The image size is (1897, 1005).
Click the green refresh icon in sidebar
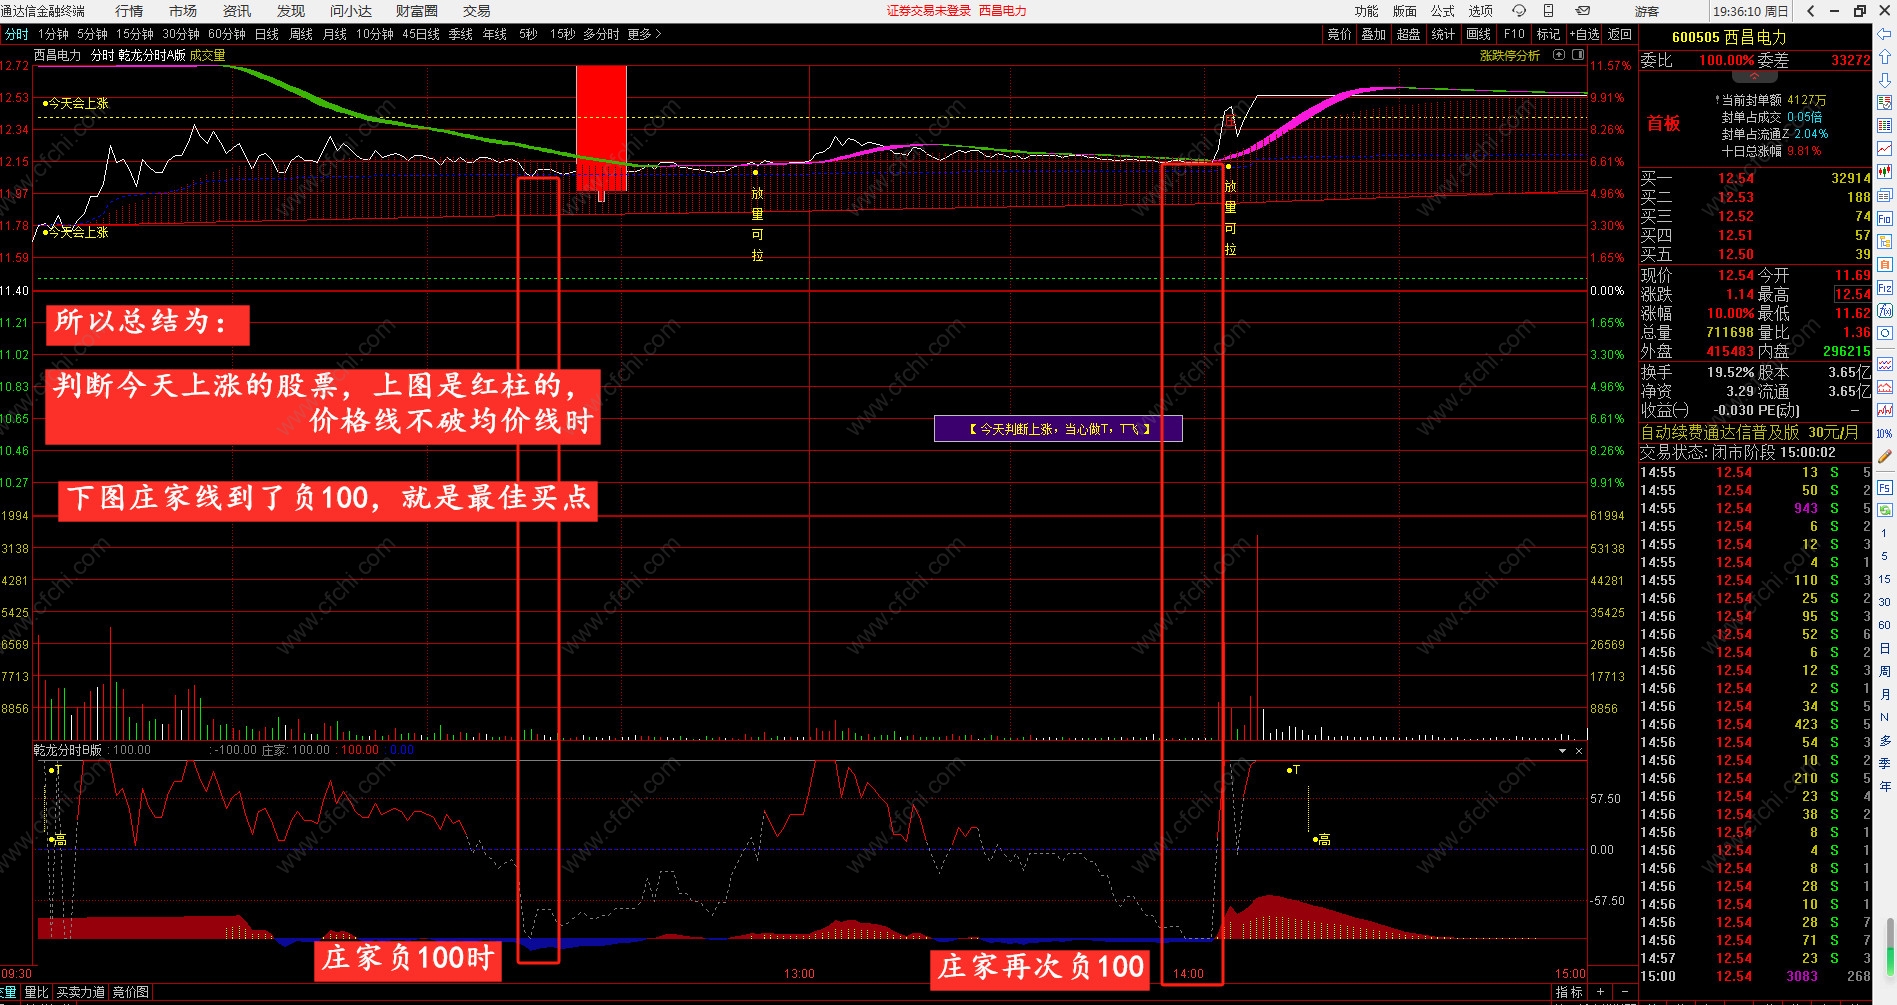1884,510
